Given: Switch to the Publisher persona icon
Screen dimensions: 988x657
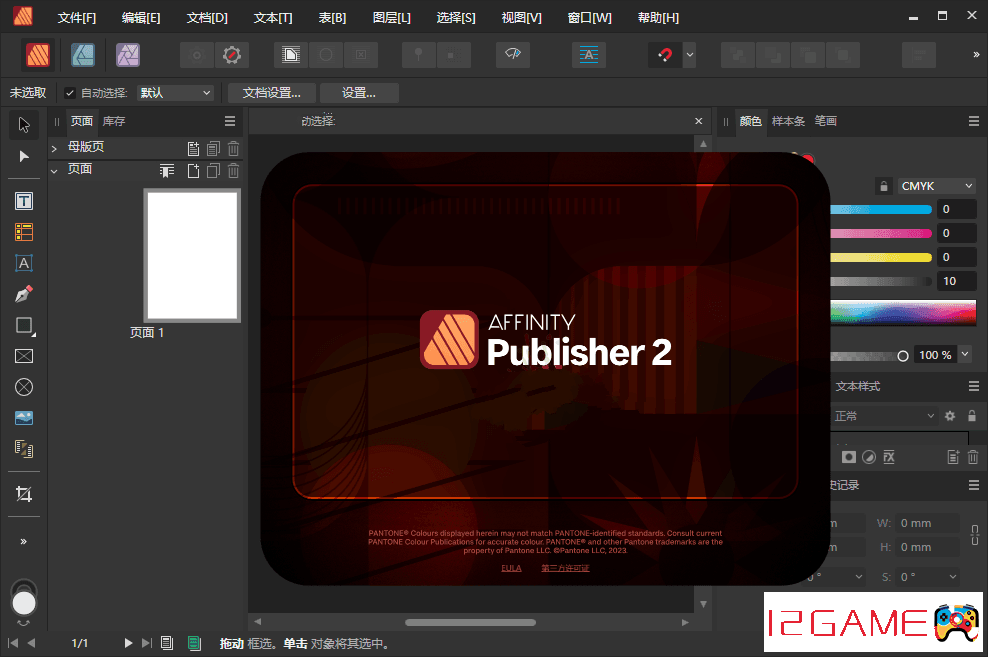Looking at the screenshot, I should point(38,55).
